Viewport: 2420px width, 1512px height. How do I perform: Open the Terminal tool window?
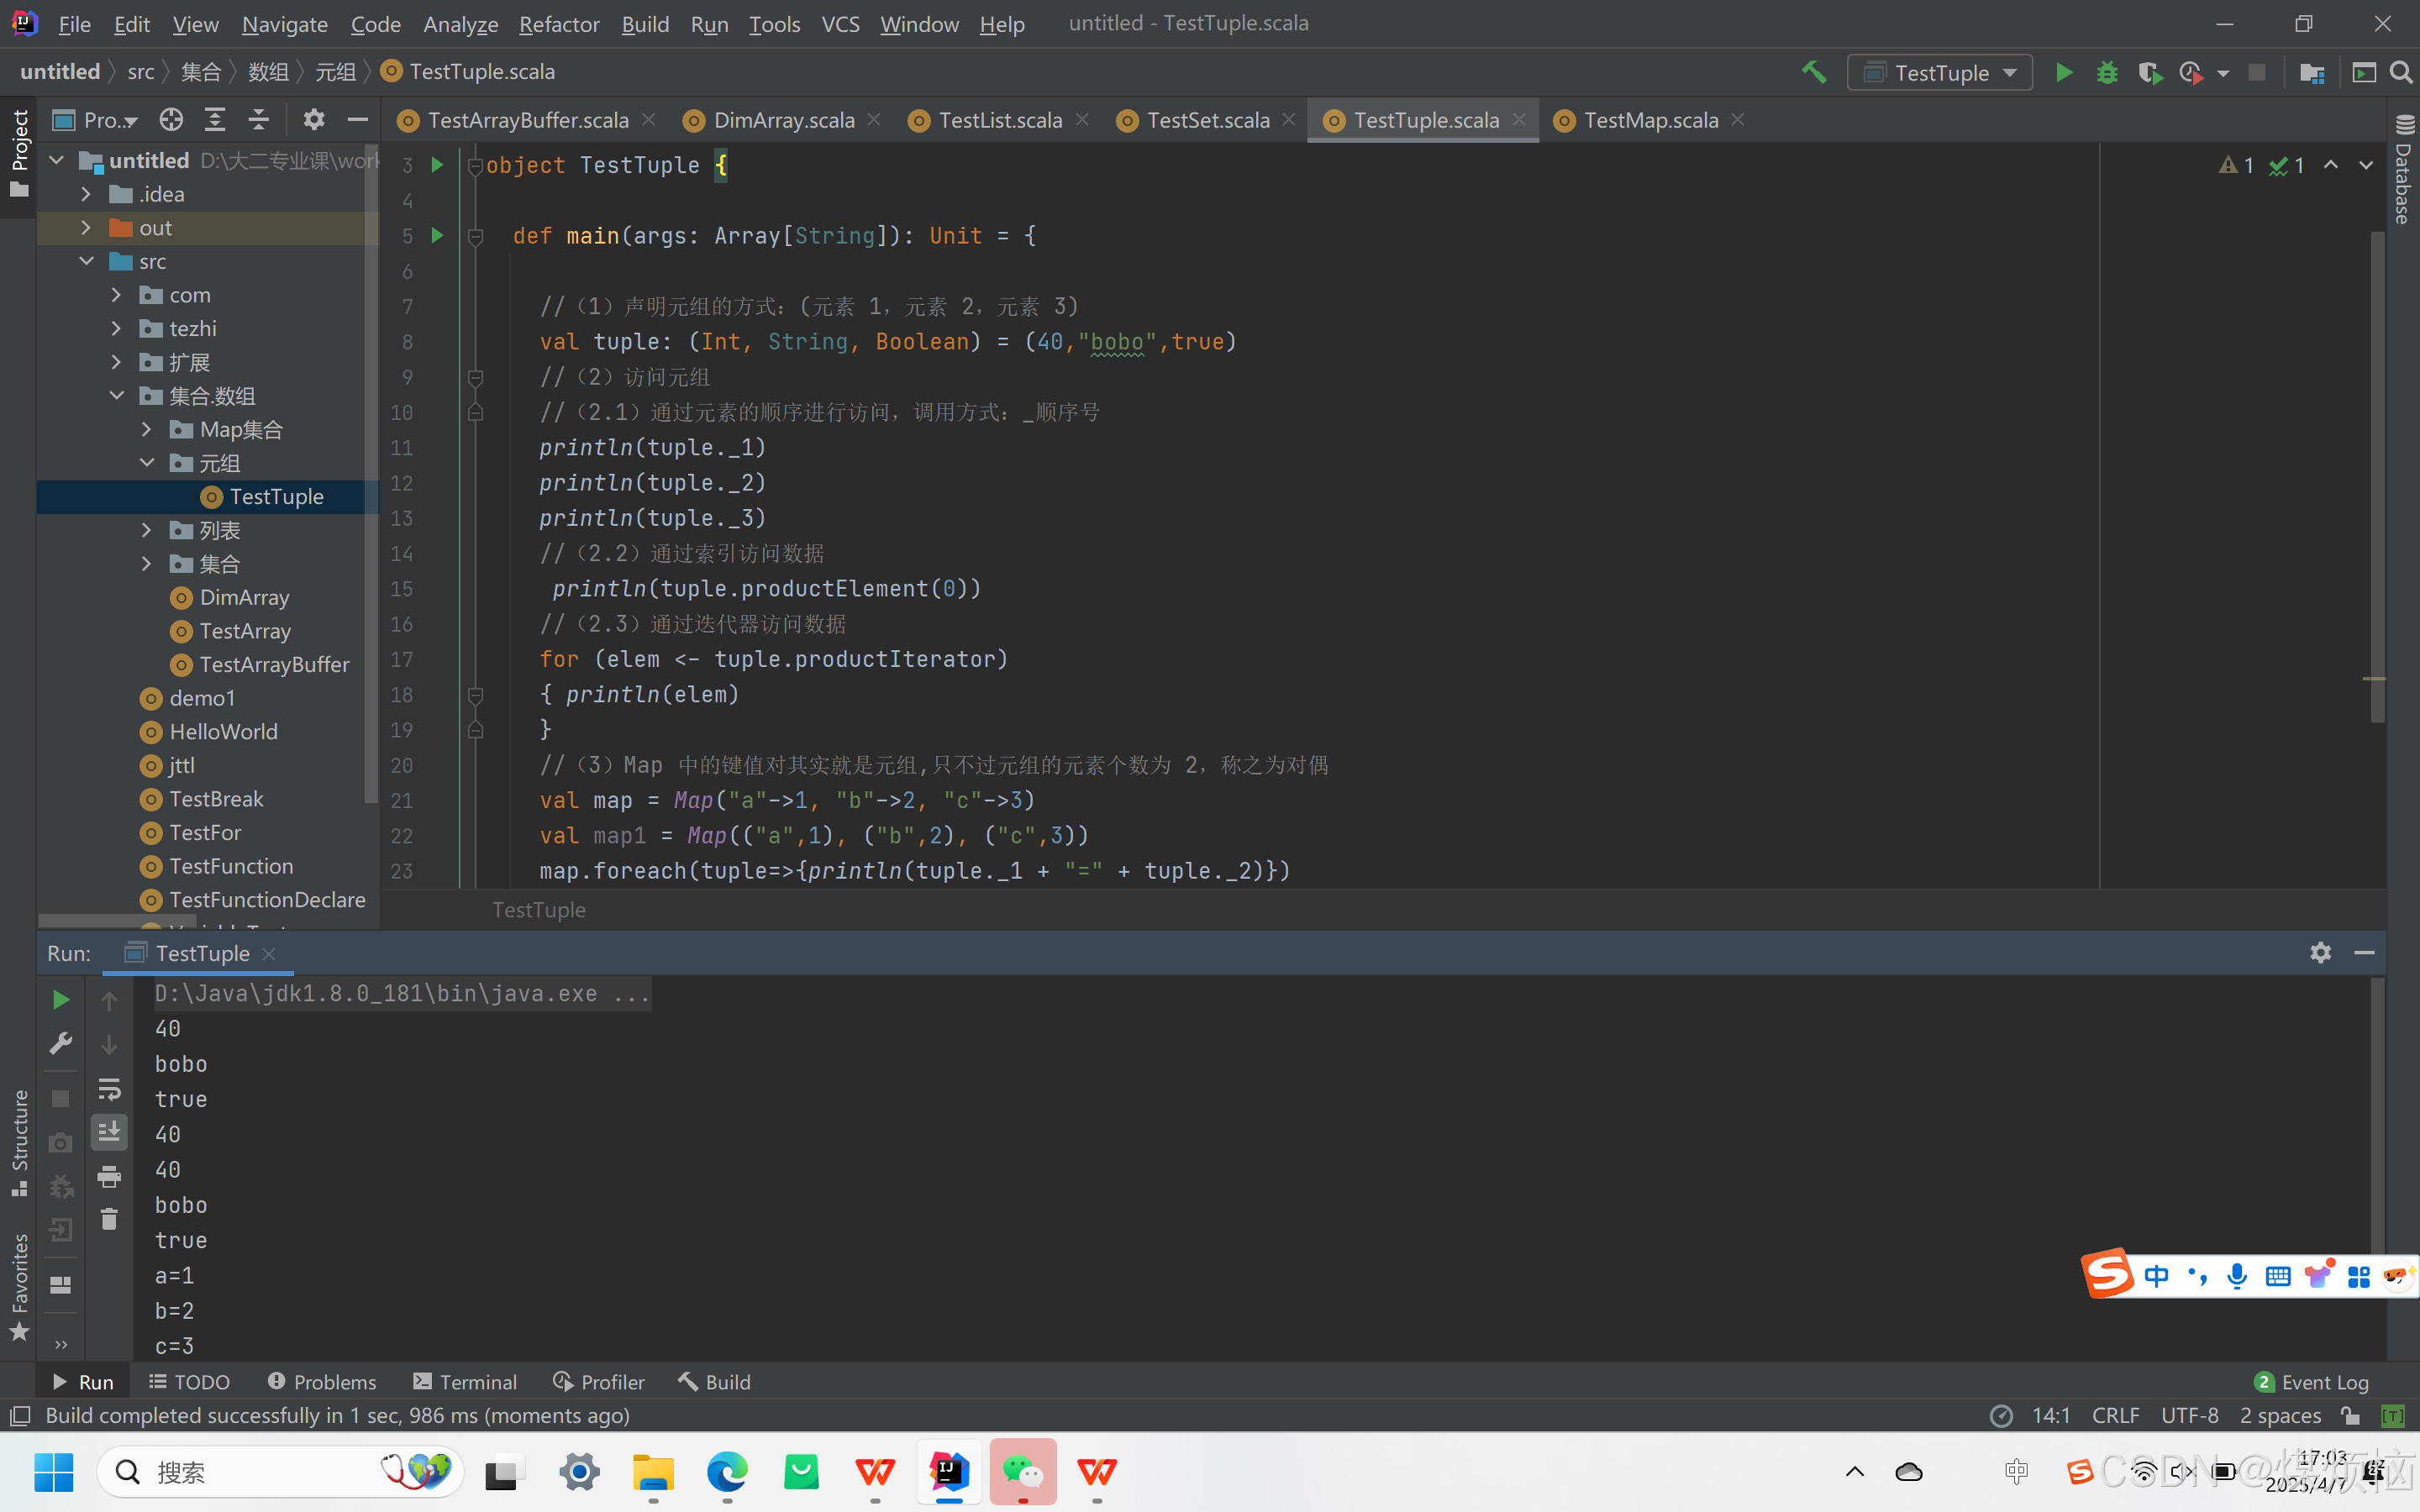465,1381
